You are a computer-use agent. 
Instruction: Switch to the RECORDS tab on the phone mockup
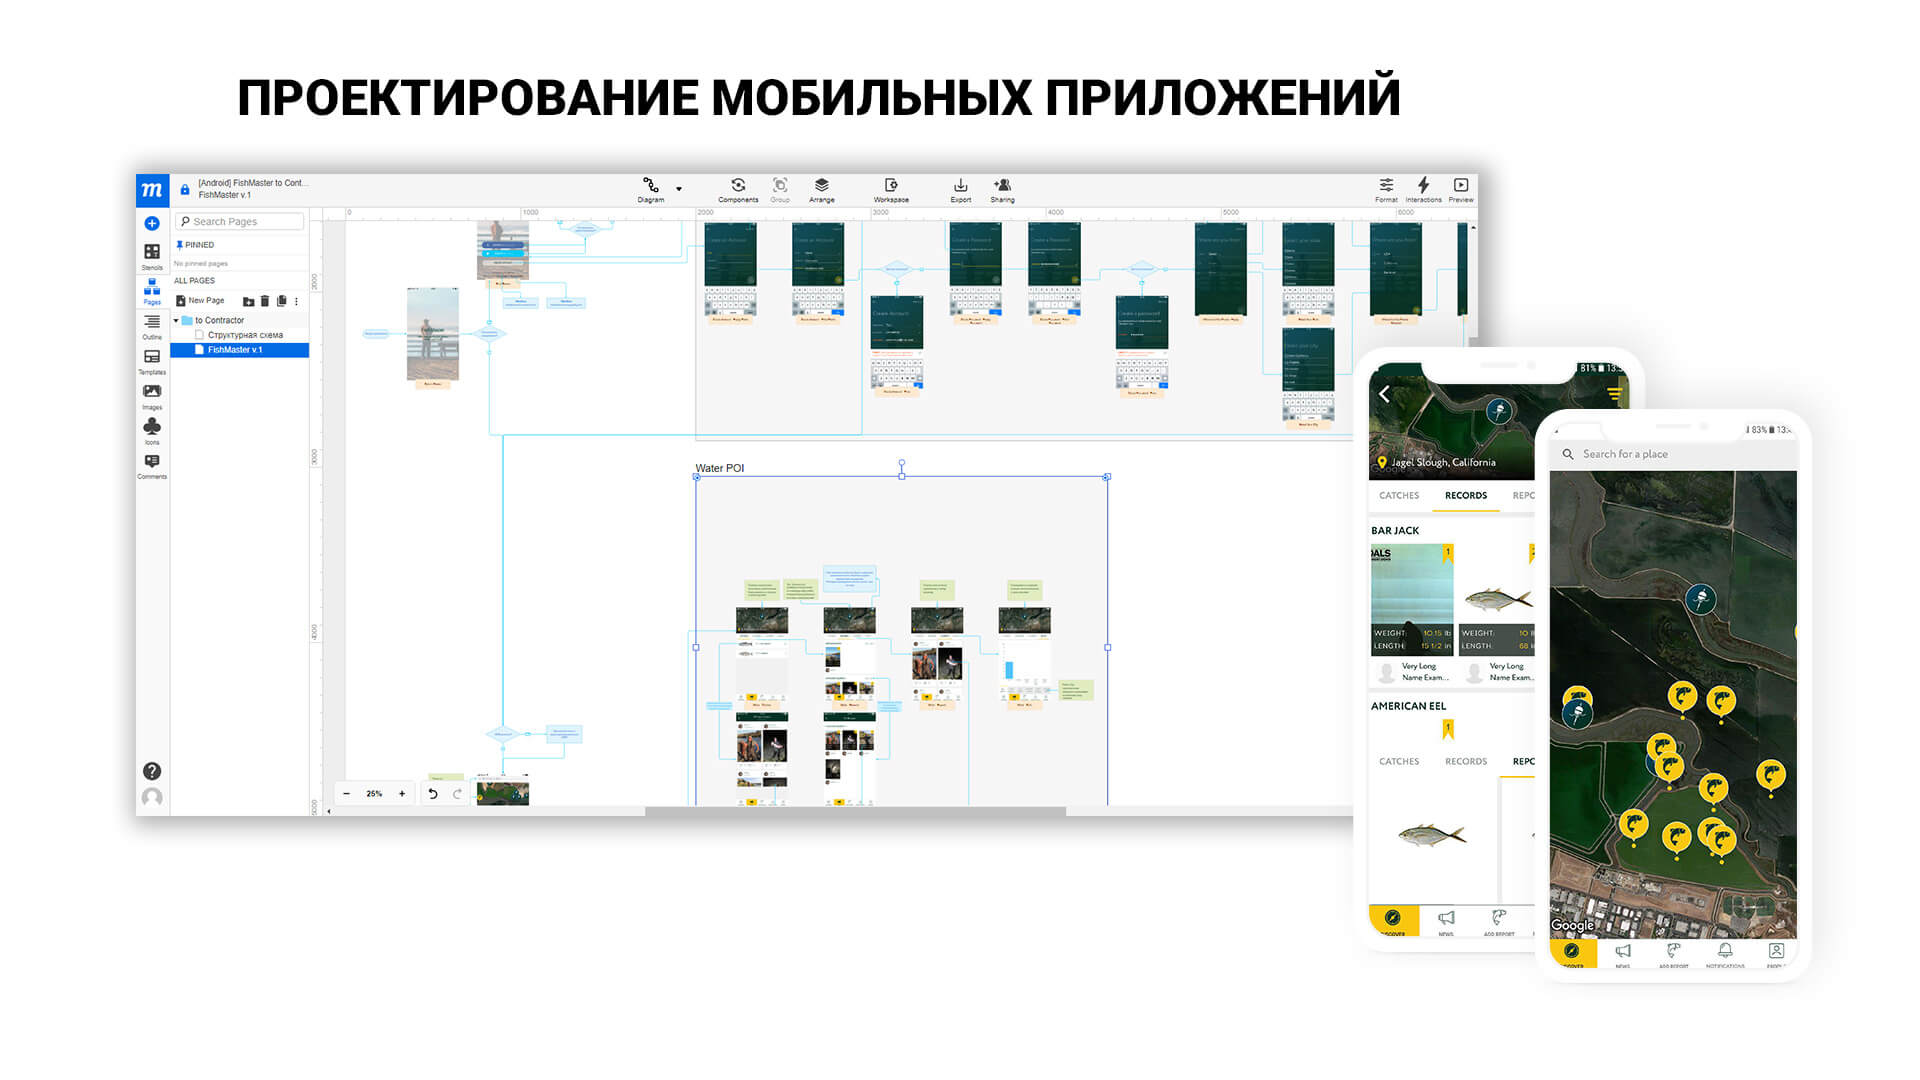click(1465, 495)
